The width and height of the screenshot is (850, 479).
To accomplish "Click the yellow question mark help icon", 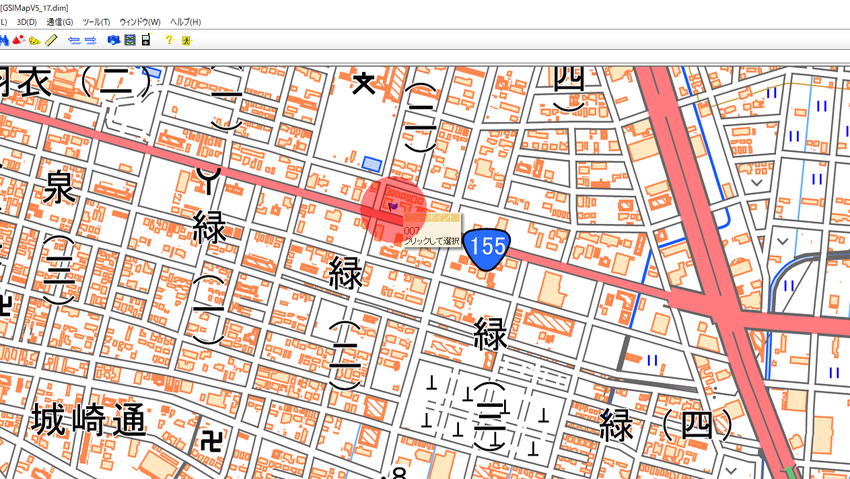I will pyautogui.click(x=169, y=40).
